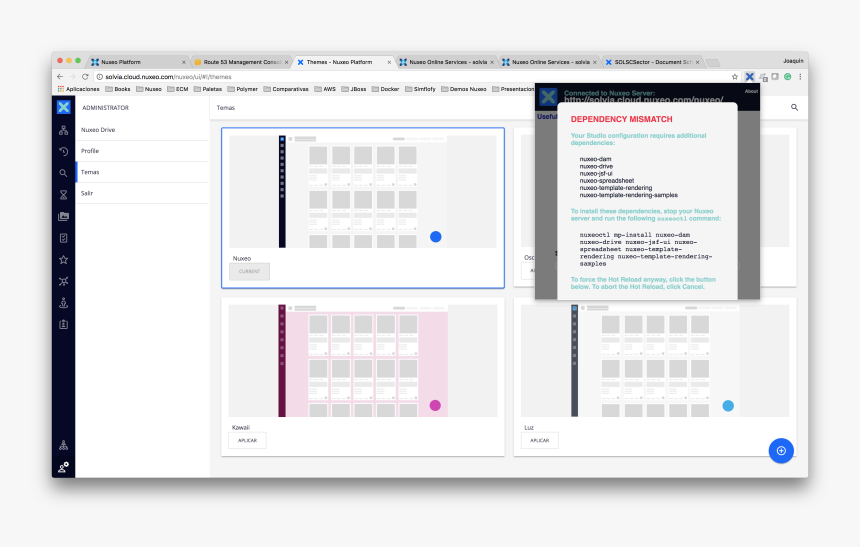Image resolution: width=860 pixels, height=547 pixels.
Task: Click the CURRENT button under Nuxeo theme
Action: point(250,272)
